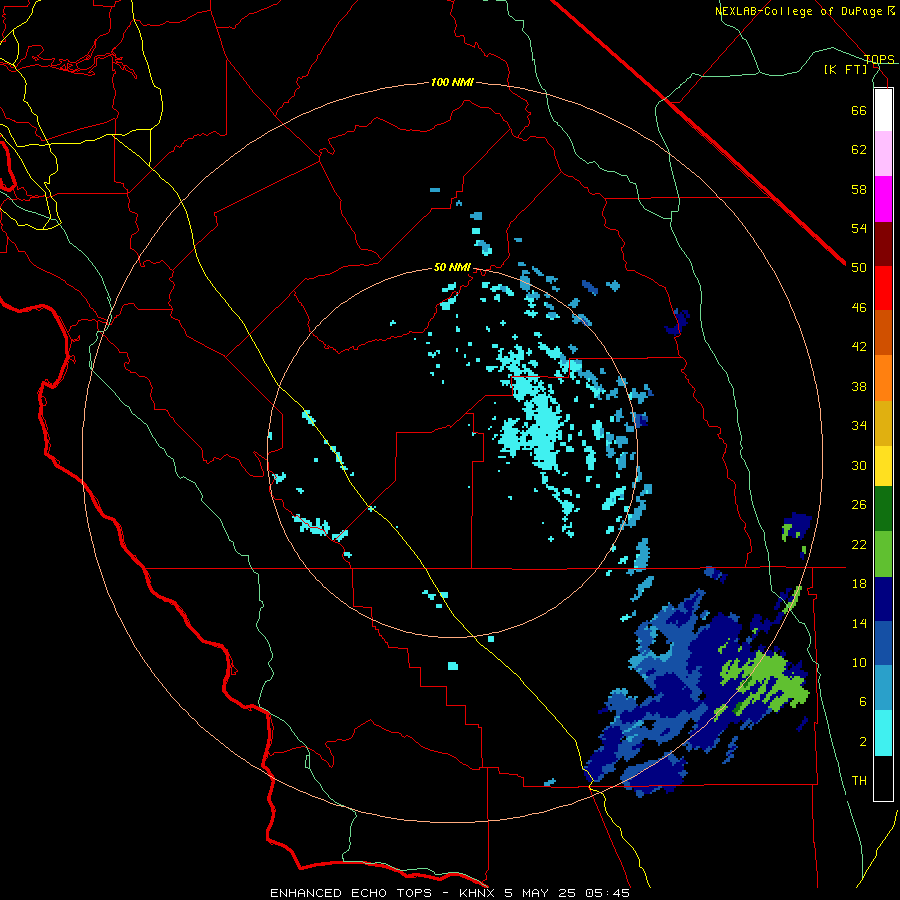This screenshot has height=900, width=900.
Task: Click the orange legend swatch beside 42
Action: tap(883, 378)
